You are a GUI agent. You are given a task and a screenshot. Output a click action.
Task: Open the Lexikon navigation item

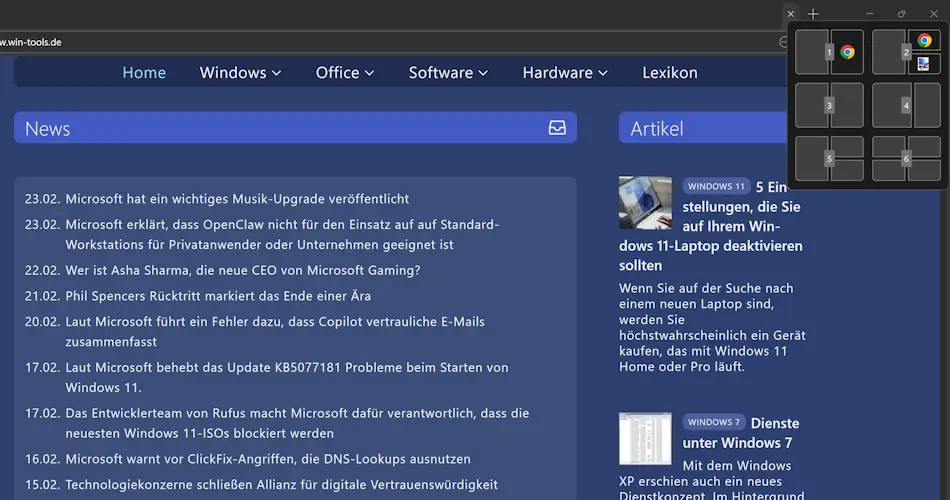coord(669,73)
